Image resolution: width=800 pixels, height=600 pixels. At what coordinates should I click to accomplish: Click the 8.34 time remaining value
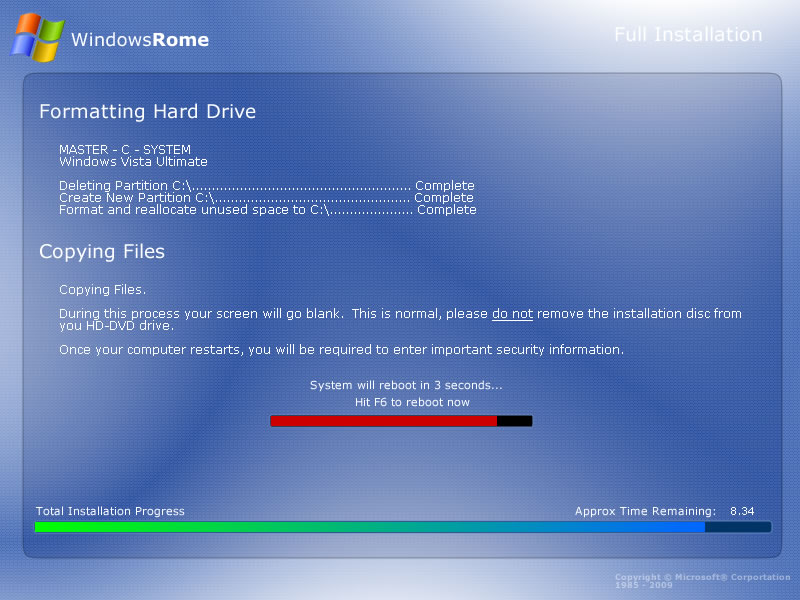[x=742, y=511]
